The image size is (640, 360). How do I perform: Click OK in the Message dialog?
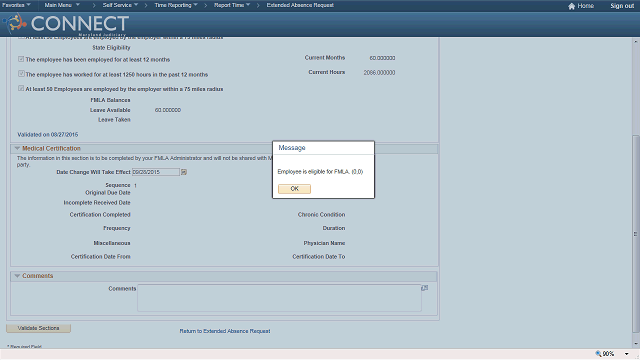pyautogui.click(x=294, y=189)
